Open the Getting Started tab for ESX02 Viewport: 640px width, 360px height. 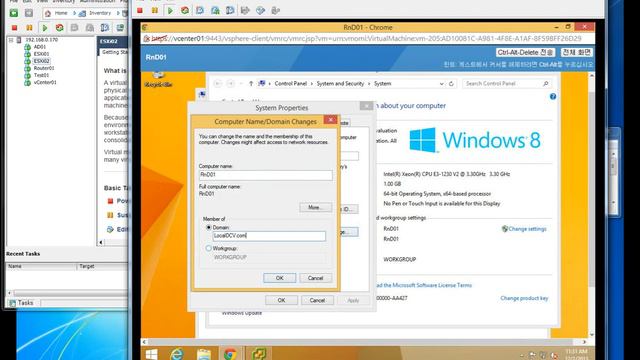click(x=114, y=52)
